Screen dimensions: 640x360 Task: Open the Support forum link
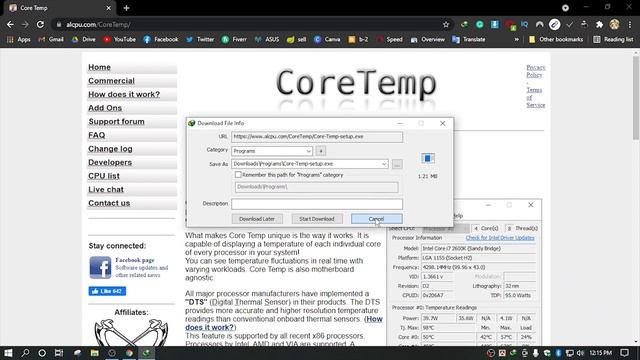(116, 122)
